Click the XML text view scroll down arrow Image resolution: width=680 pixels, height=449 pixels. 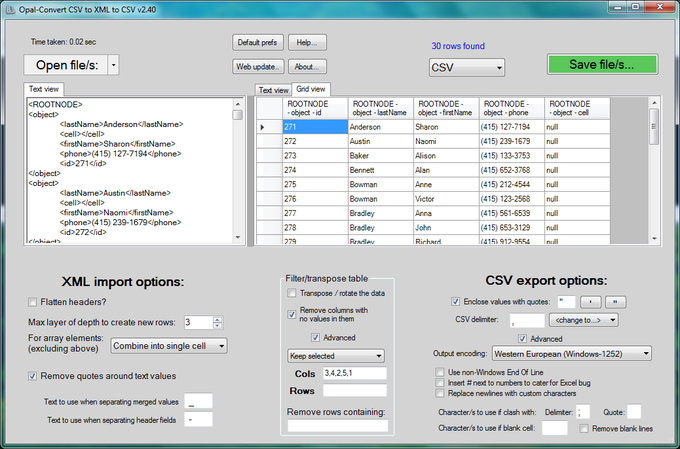(x=238, y=237)
